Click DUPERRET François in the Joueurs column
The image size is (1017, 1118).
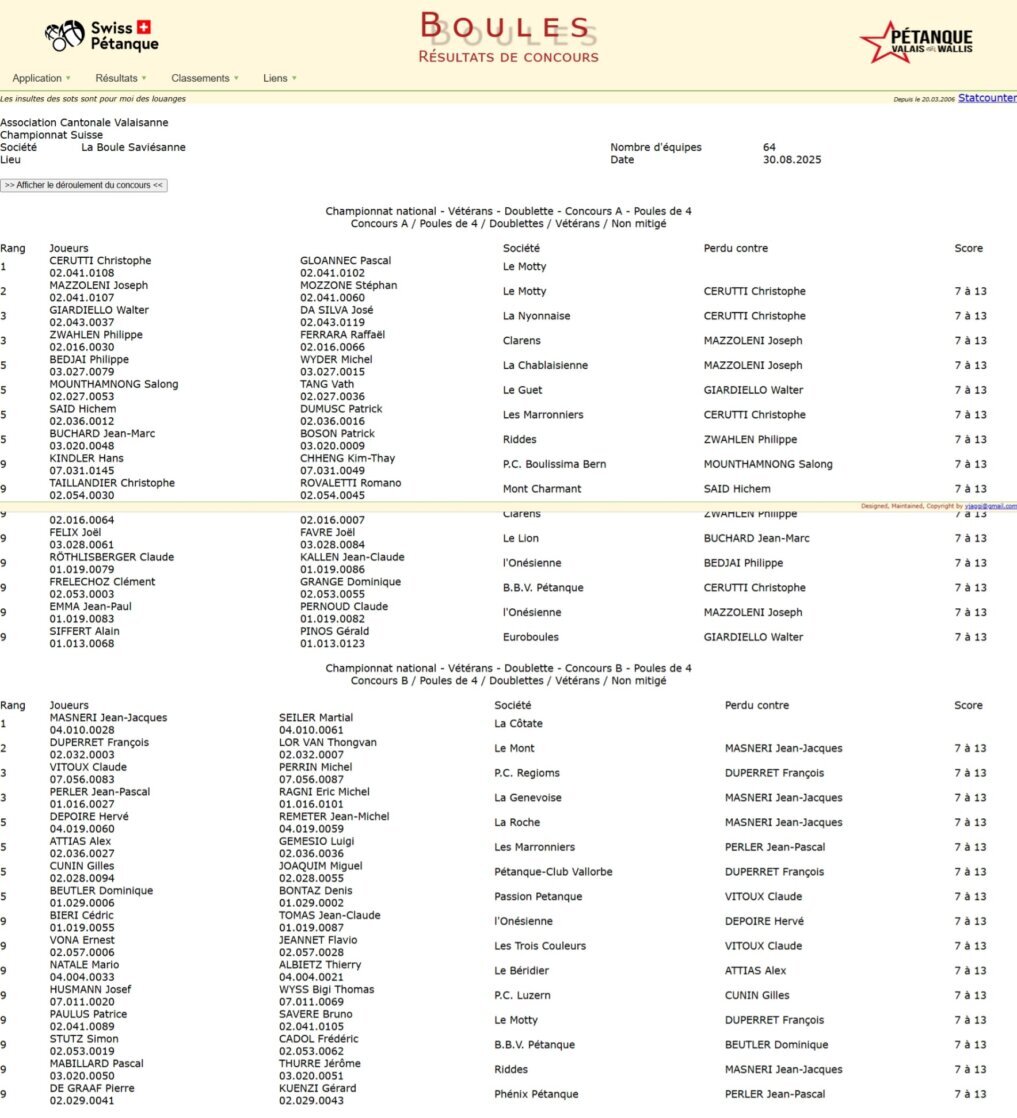pyautogui.click(x=99, y=743)
